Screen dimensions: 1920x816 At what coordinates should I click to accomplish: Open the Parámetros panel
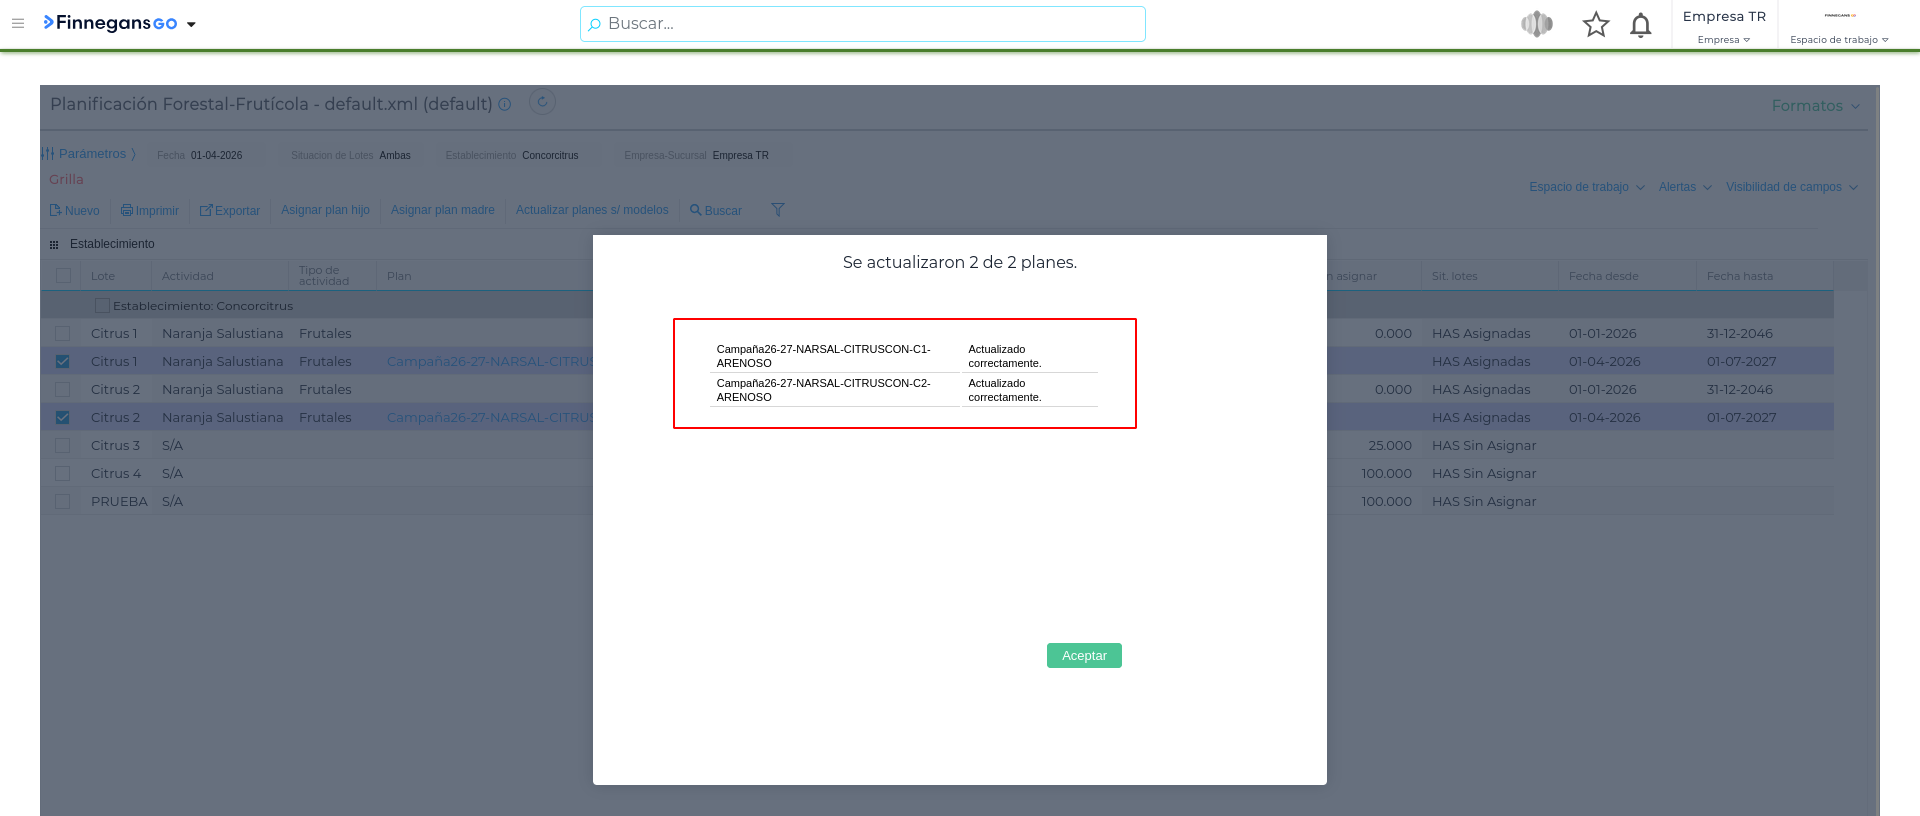90,154
